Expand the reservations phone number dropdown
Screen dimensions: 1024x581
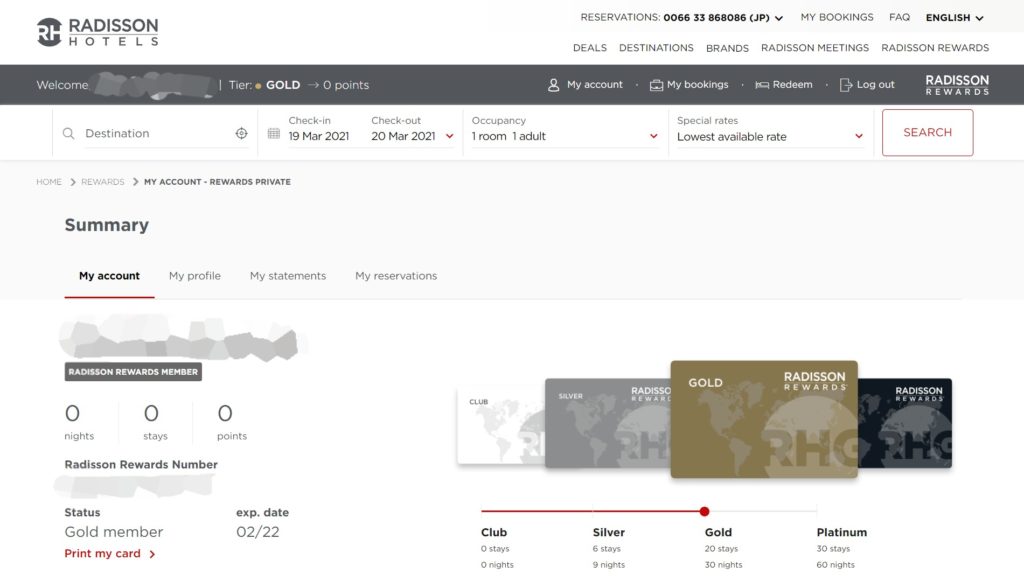779,18
